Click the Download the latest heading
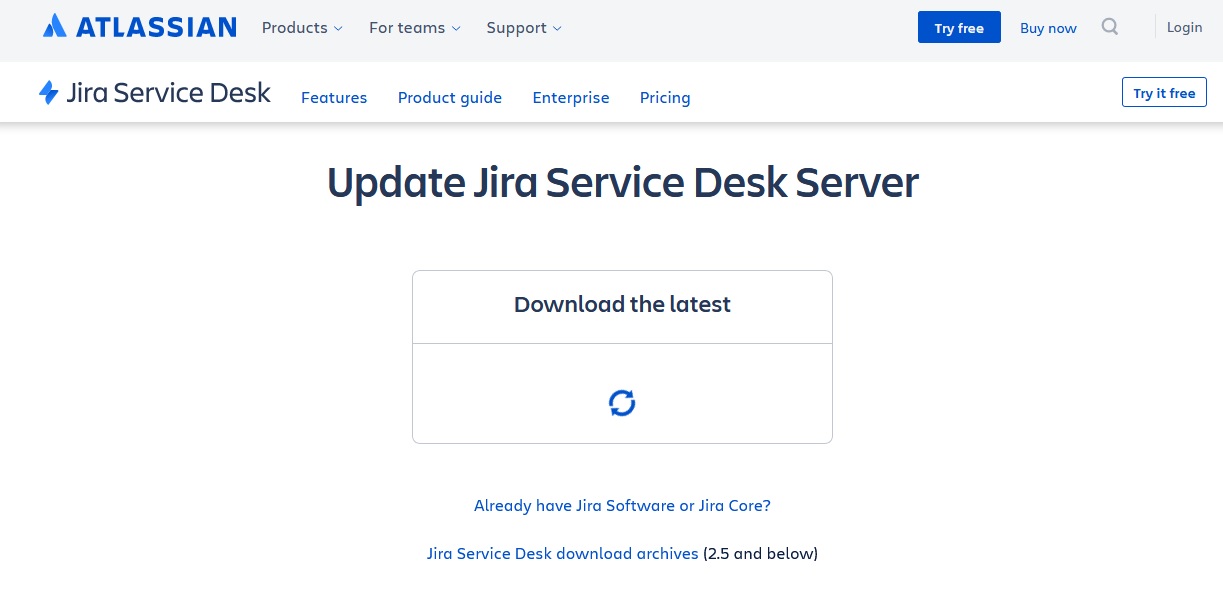Viewport: 1223px width, 593px height. 622,304
